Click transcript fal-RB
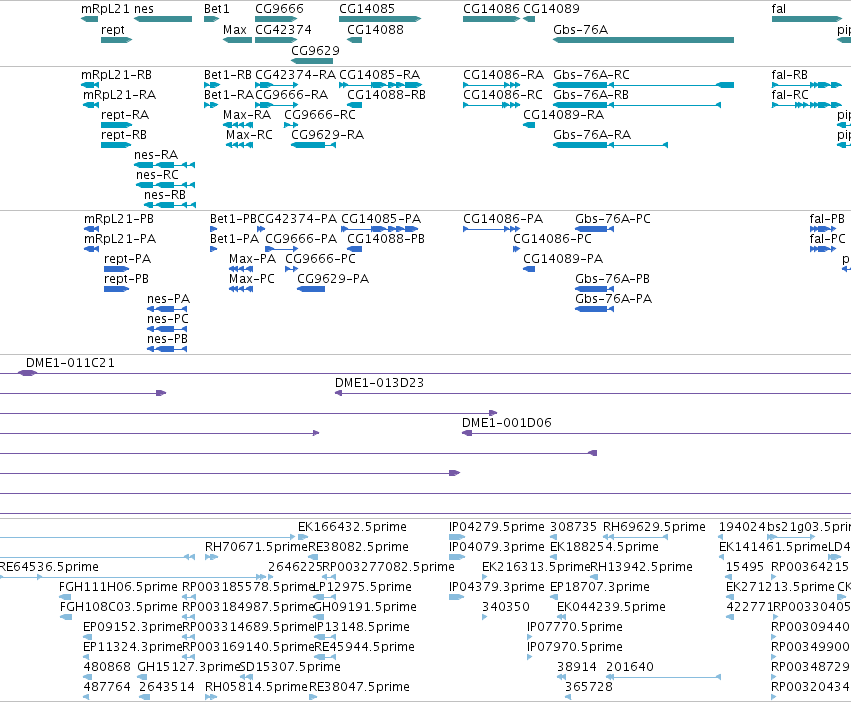Image resolution: width=851 pixels, height=702 pixels. pos(807,85)
